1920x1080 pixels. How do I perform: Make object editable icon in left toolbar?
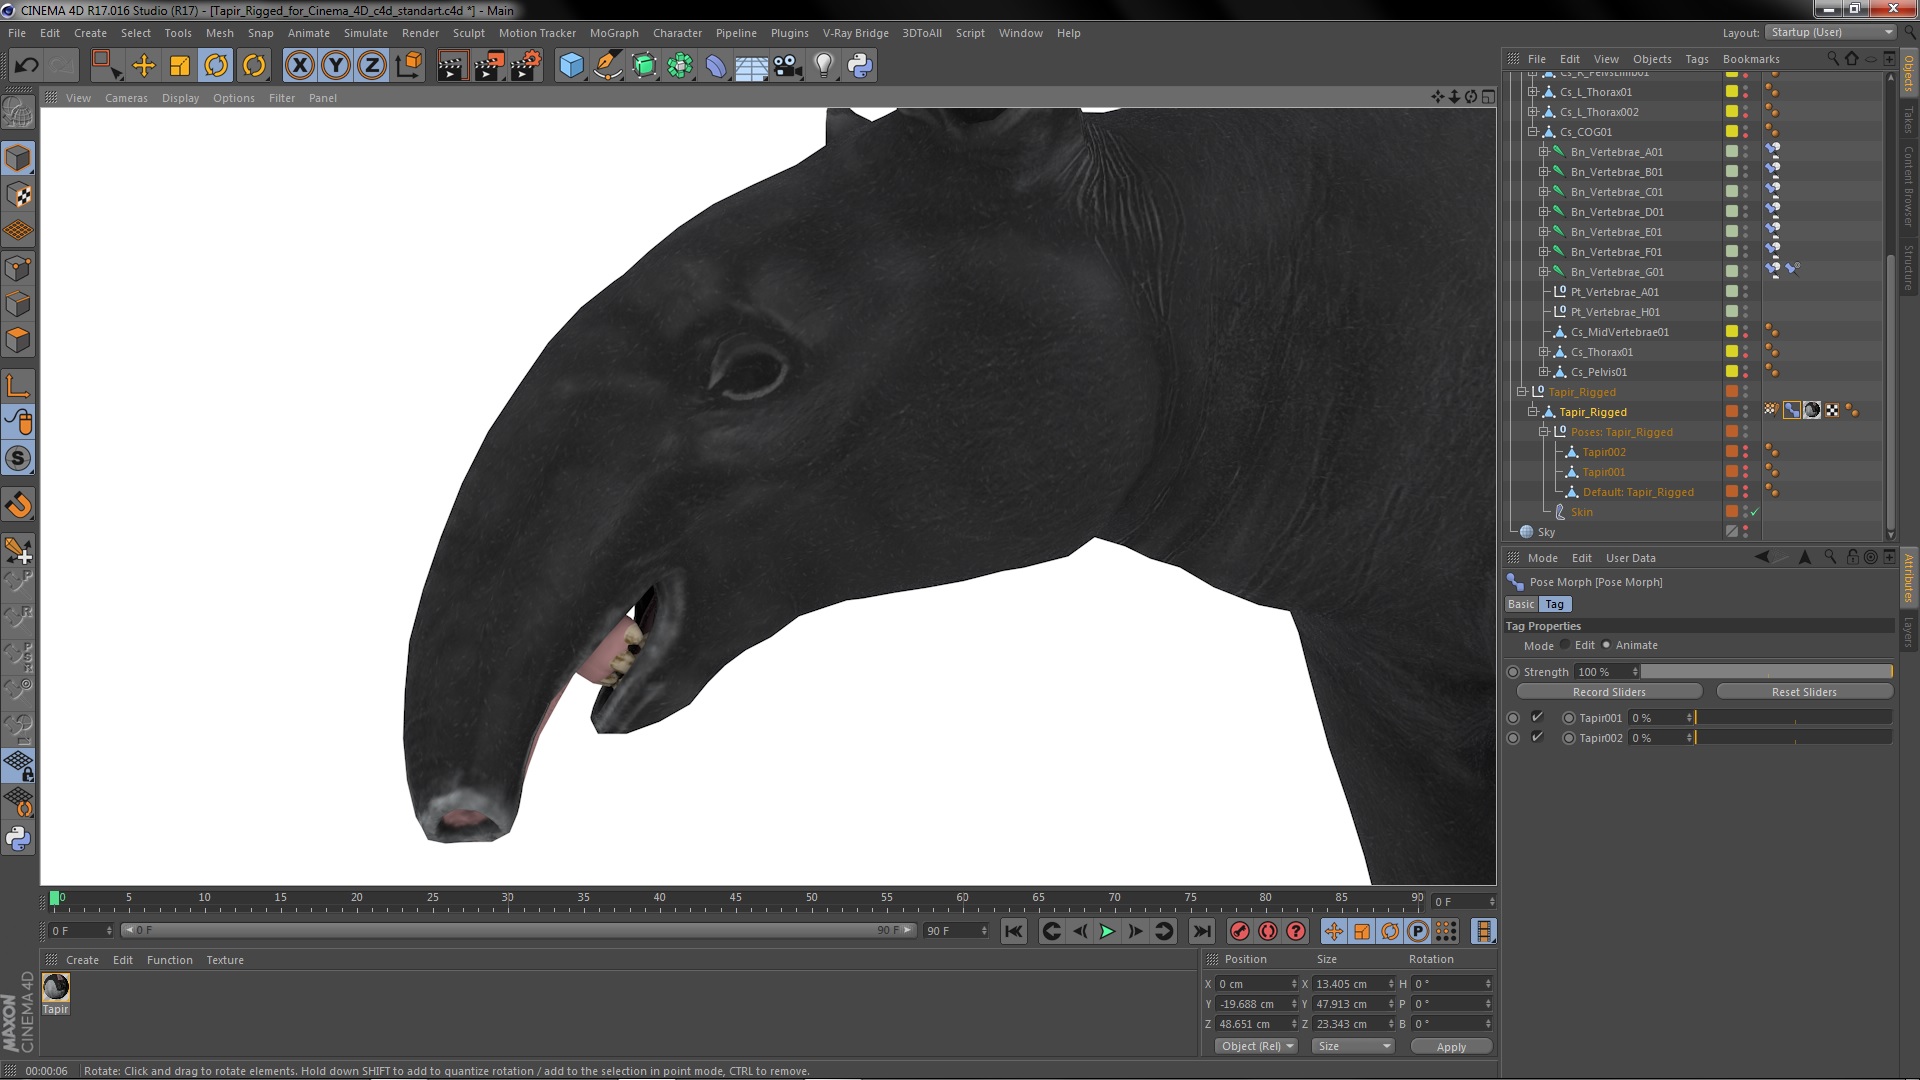click(18, 113)
